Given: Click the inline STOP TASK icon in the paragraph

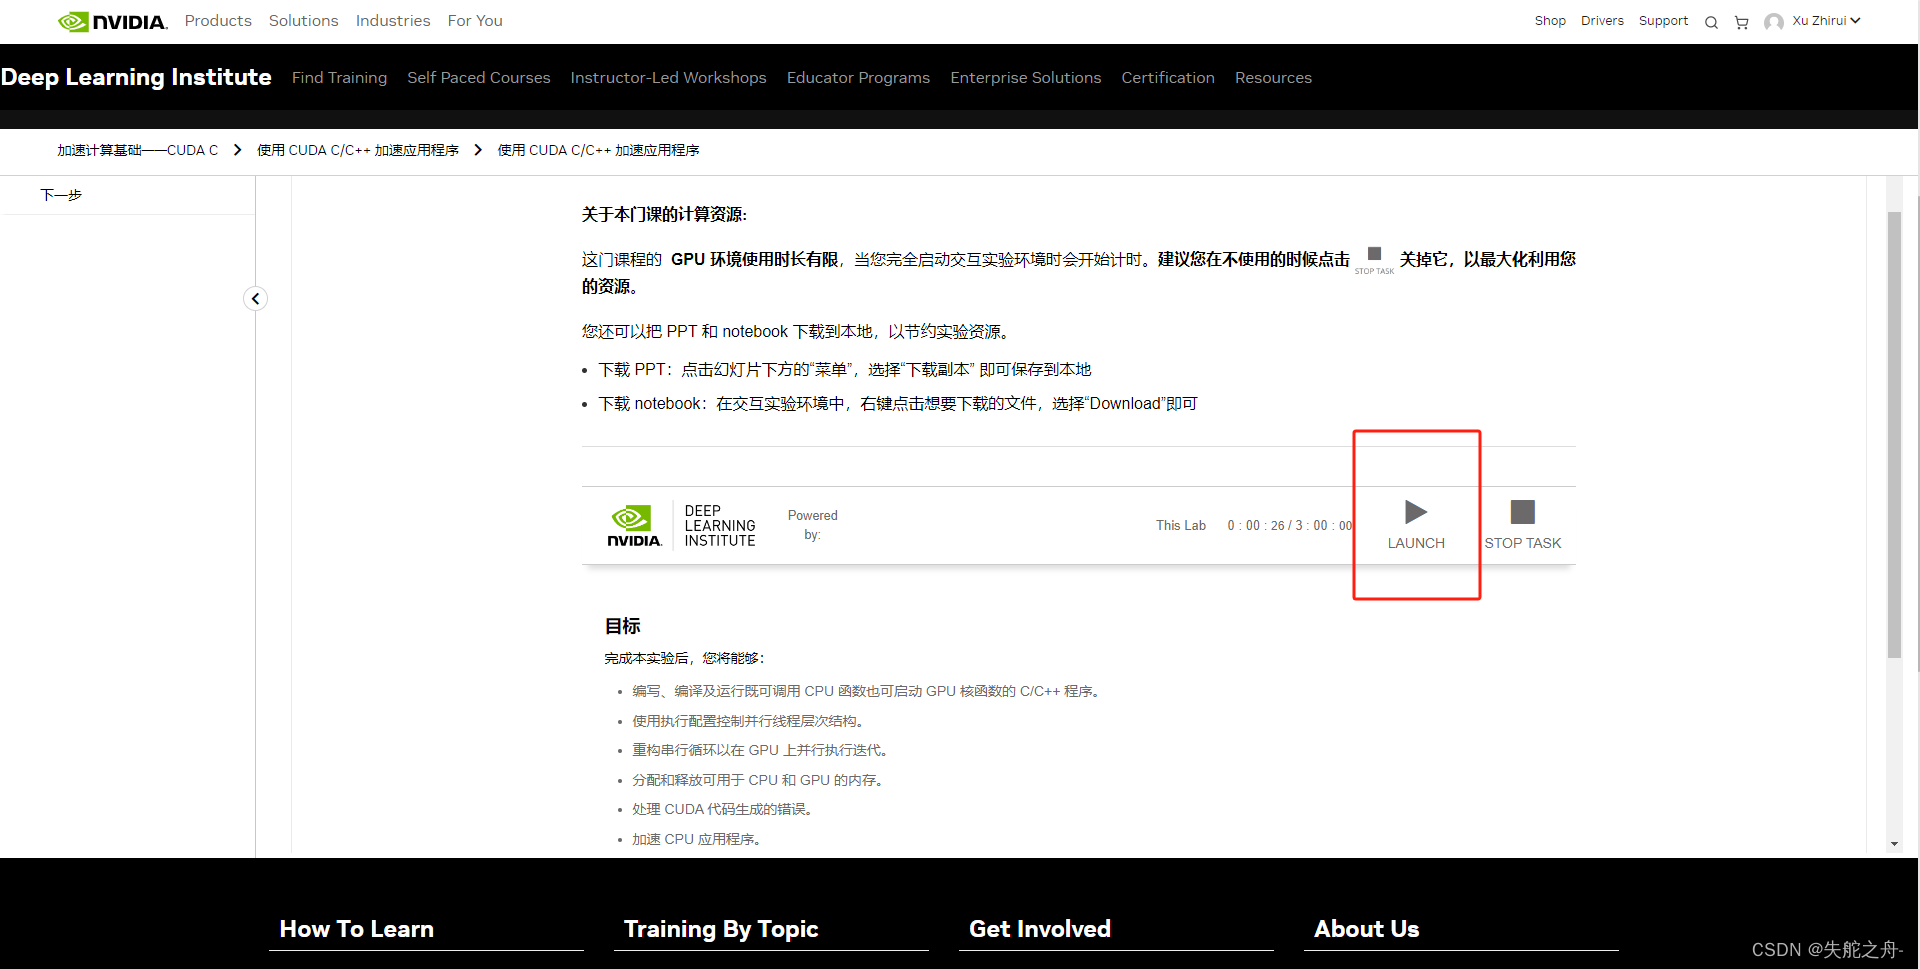Looking at the screenshot, I should (x=1374, y=259).
